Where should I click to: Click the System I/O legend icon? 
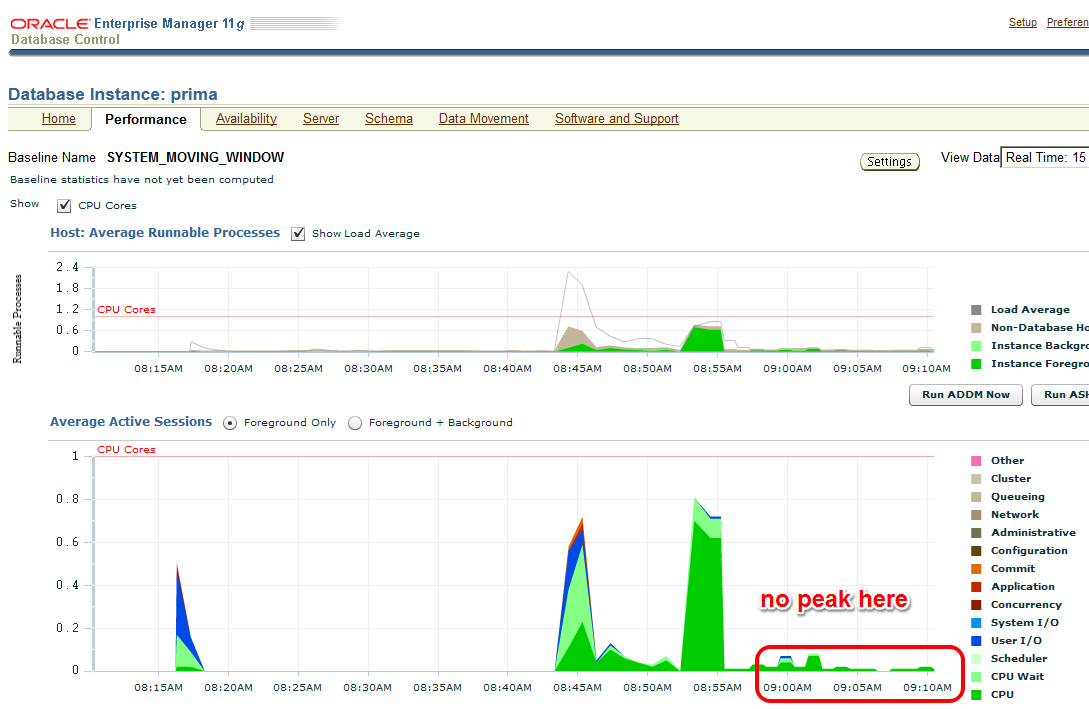pos(976,623)
